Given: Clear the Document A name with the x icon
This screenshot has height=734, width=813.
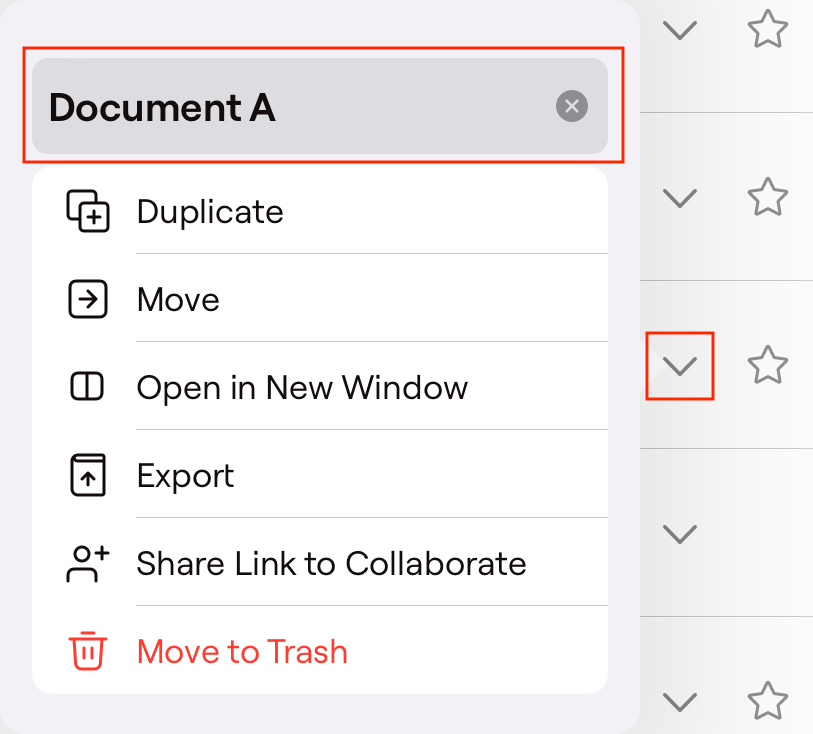Looking at the screenshot, I should point(571,107).
